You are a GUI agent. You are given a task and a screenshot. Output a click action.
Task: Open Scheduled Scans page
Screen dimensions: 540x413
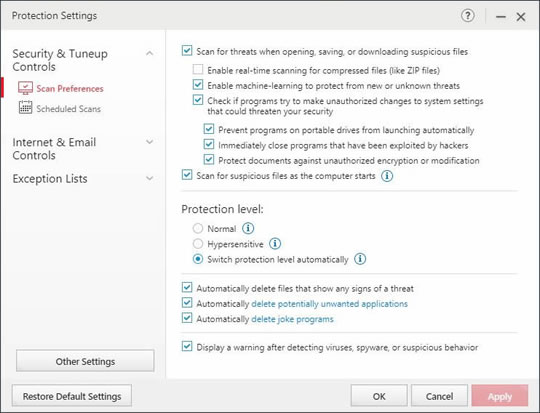tap(69, 109)
